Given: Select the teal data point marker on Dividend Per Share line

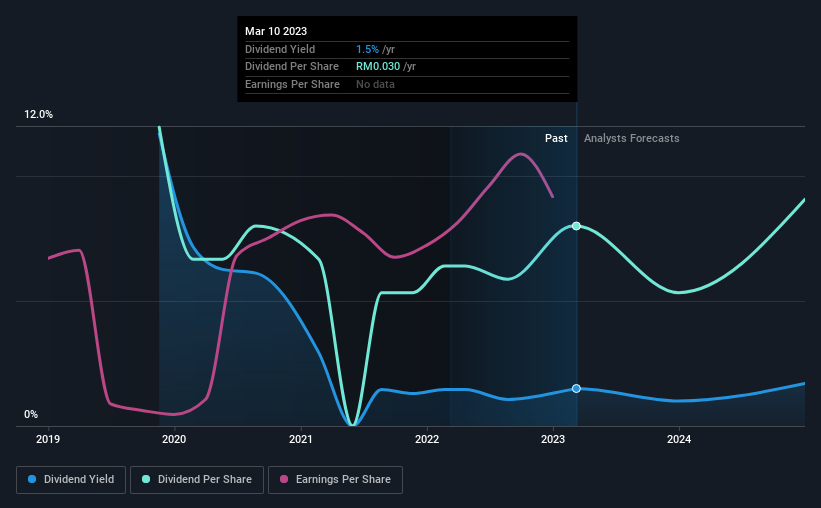Looking at the screenshot, I should tap(576, 226).
